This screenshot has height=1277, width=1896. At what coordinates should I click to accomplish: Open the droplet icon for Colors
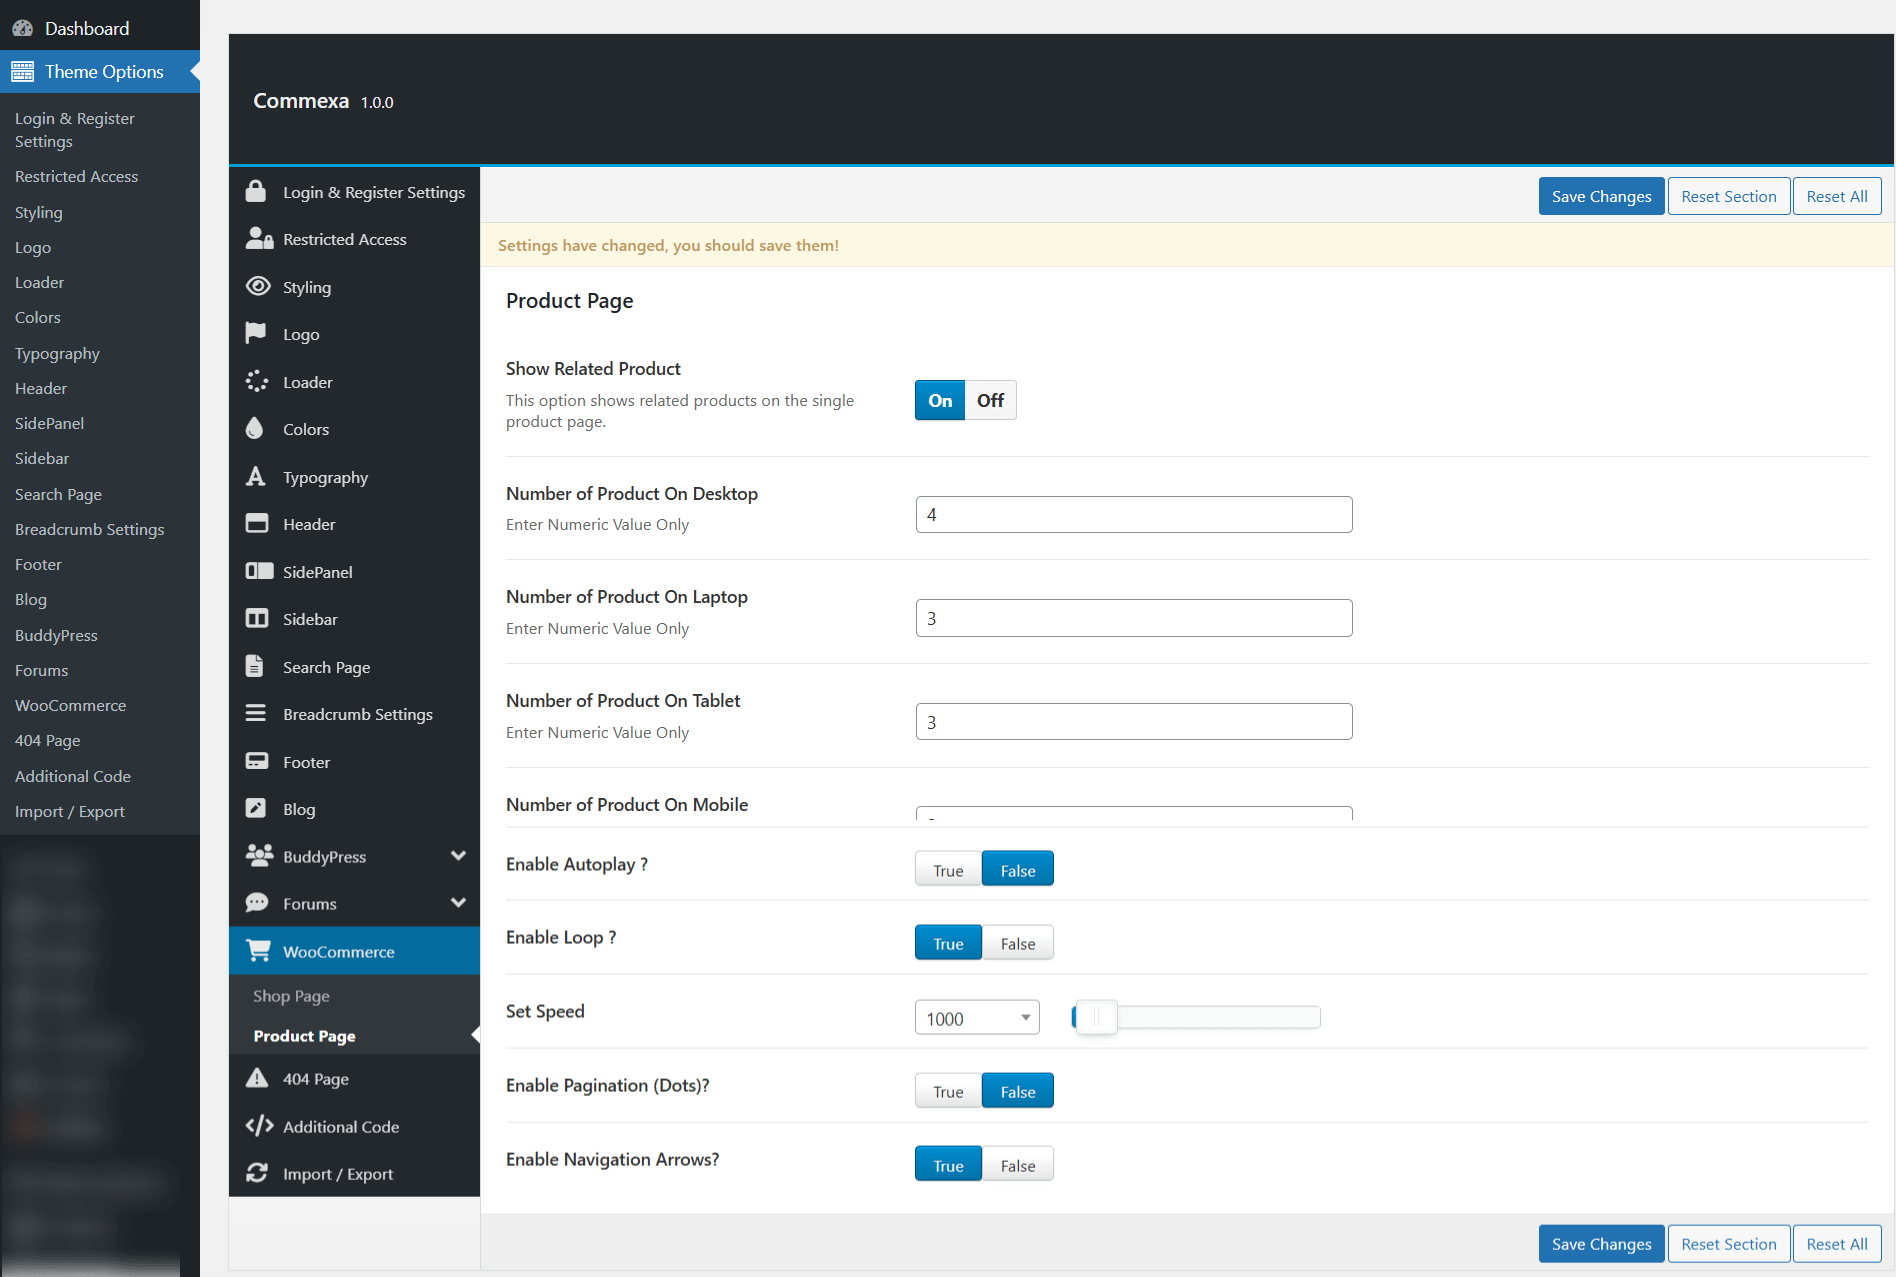pos(255,428)
